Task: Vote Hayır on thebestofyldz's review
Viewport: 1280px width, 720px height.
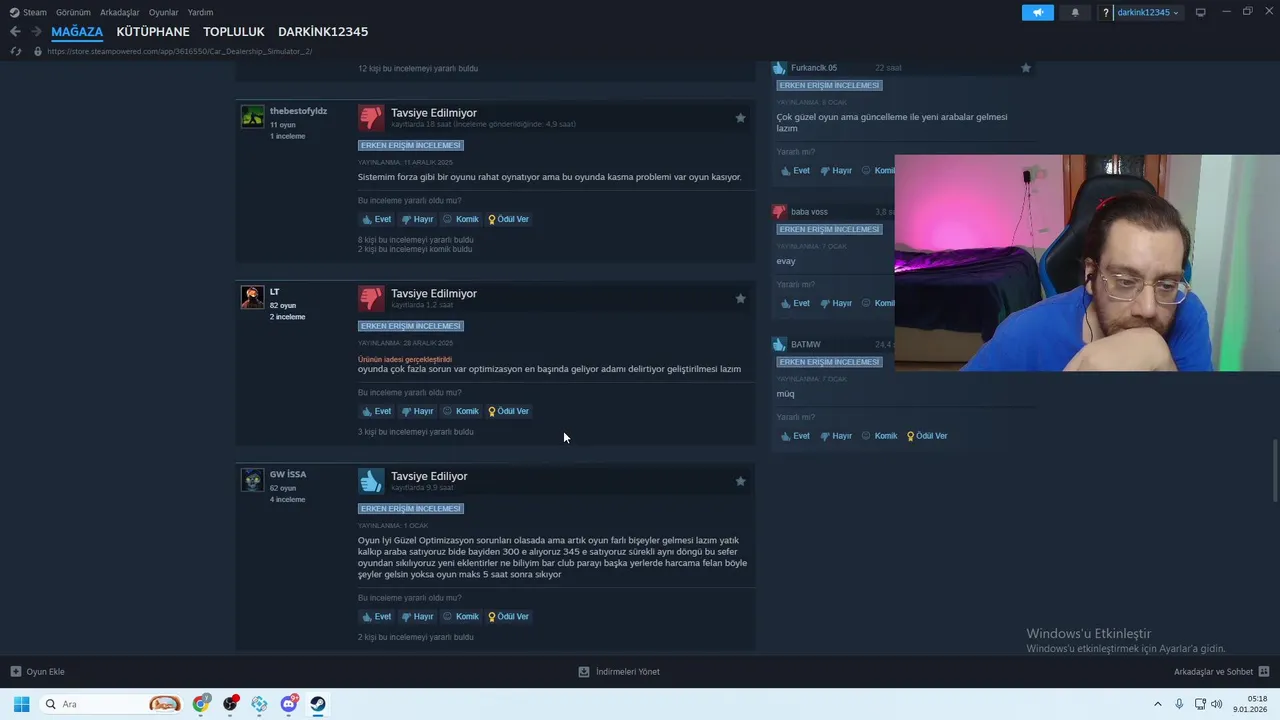Action: [418, 219]
